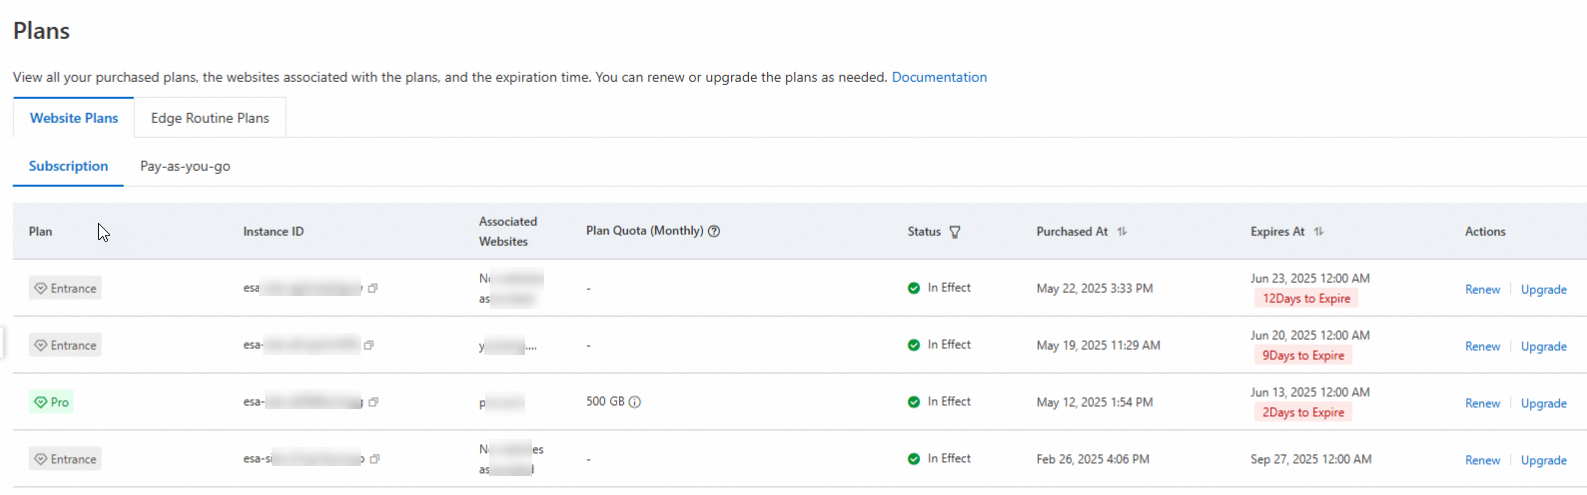Viewport: 1587px width, 495px height.
Task: Switch to Website Plans tab
Action: coord(74,118)
